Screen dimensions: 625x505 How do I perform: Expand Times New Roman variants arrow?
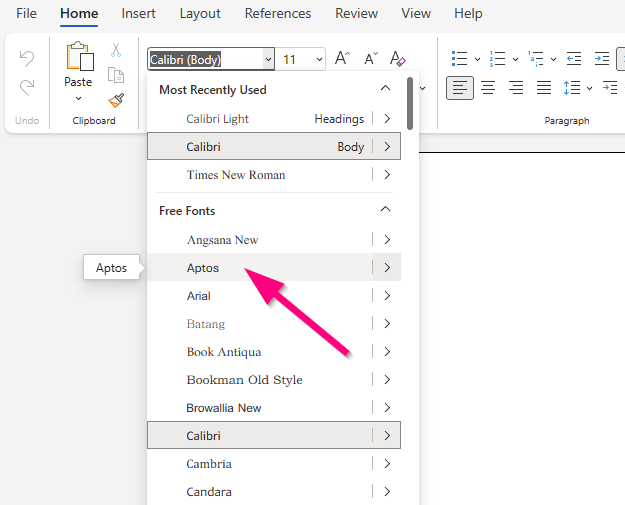pos(387,175)
